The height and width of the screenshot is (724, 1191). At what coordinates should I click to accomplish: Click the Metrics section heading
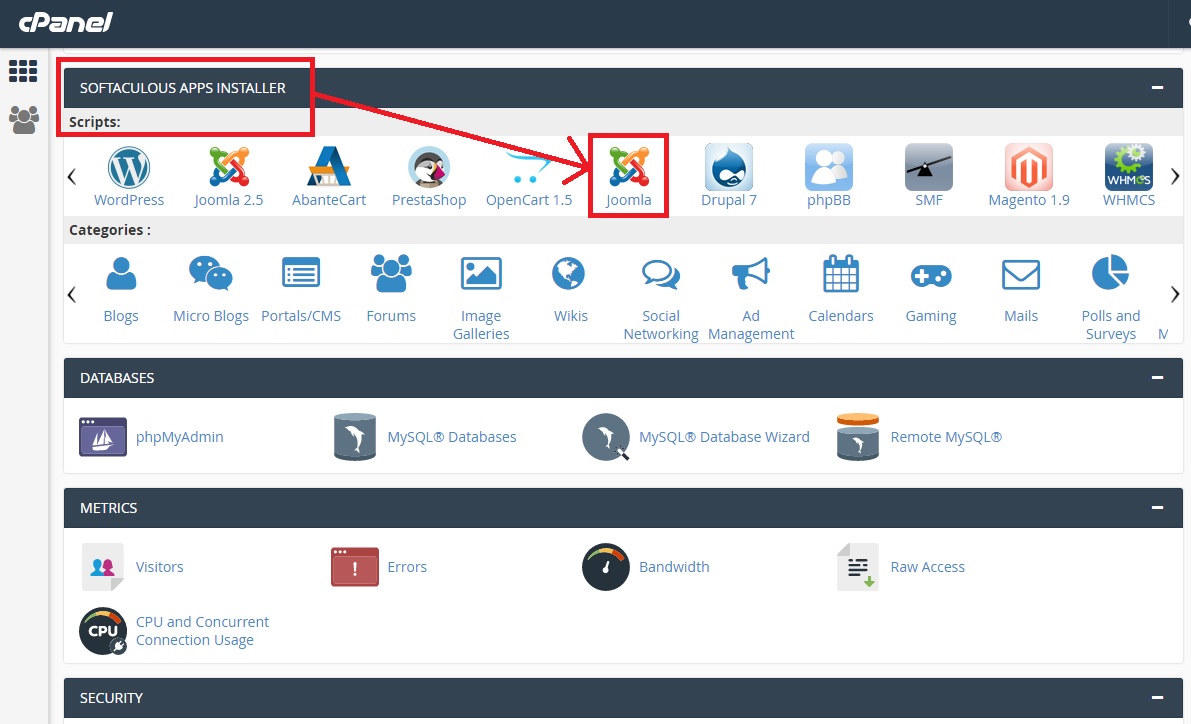pos(109,507)
